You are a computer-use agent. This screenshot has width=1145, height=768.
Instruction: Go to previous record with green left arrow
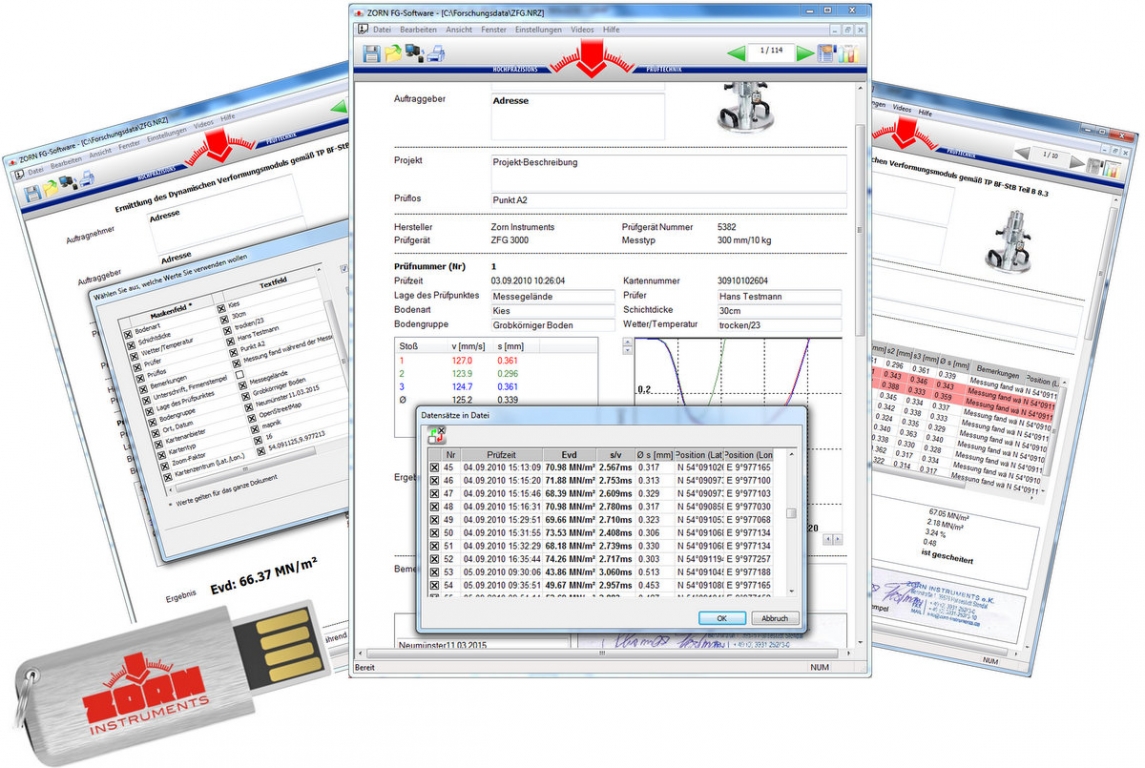coord(737,53)
